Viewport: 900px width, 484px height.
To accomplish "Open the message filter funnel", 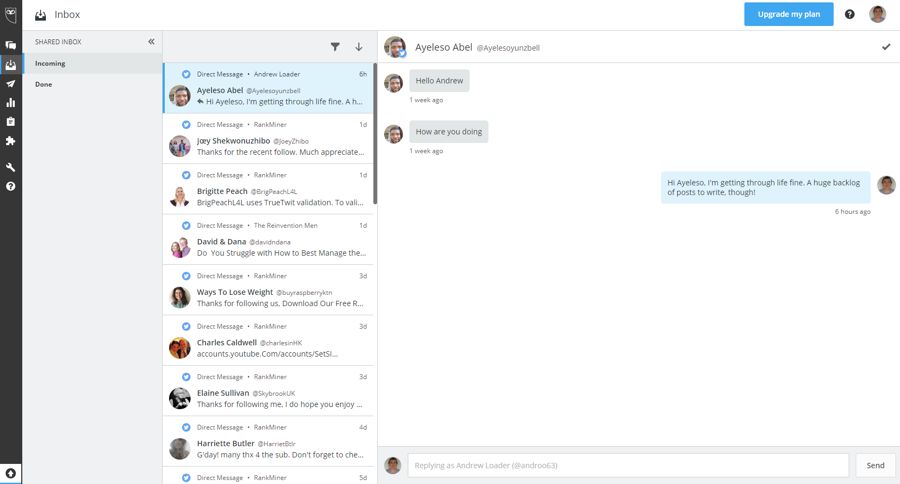I will tap(335, 47).
